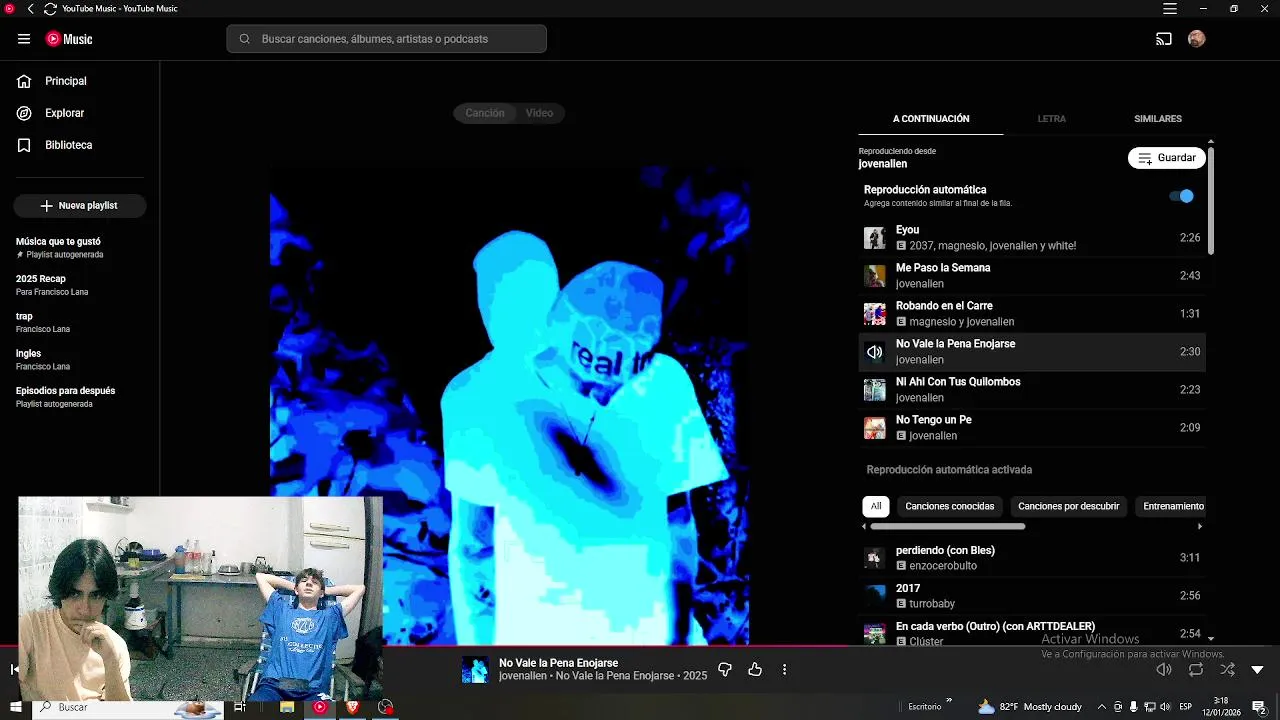Open the weather widget showing 82°F
1280x720 pixels.
pyautogui.click(x=1030, y=707)
